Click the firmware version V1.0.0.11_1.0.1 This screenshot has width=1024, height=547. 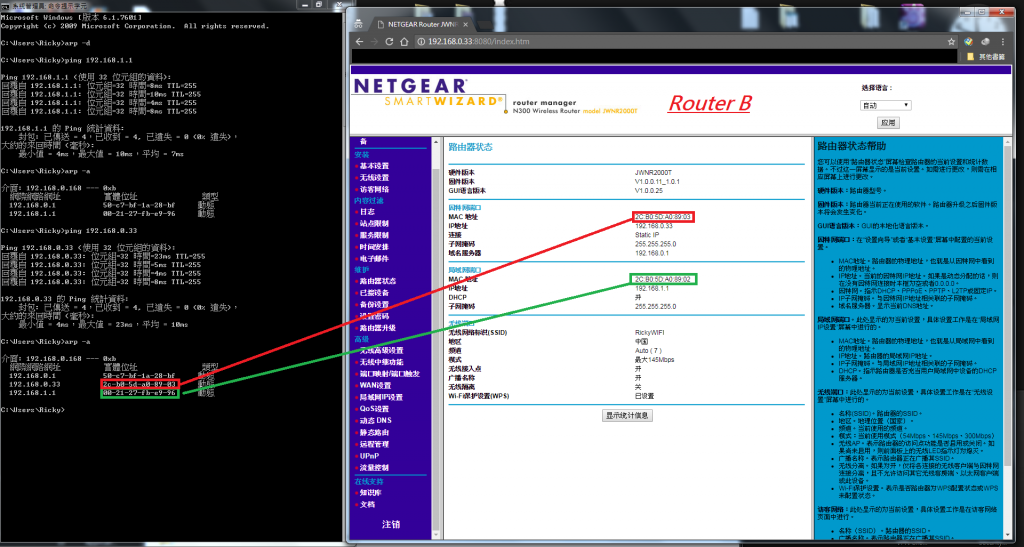(658, 181)
